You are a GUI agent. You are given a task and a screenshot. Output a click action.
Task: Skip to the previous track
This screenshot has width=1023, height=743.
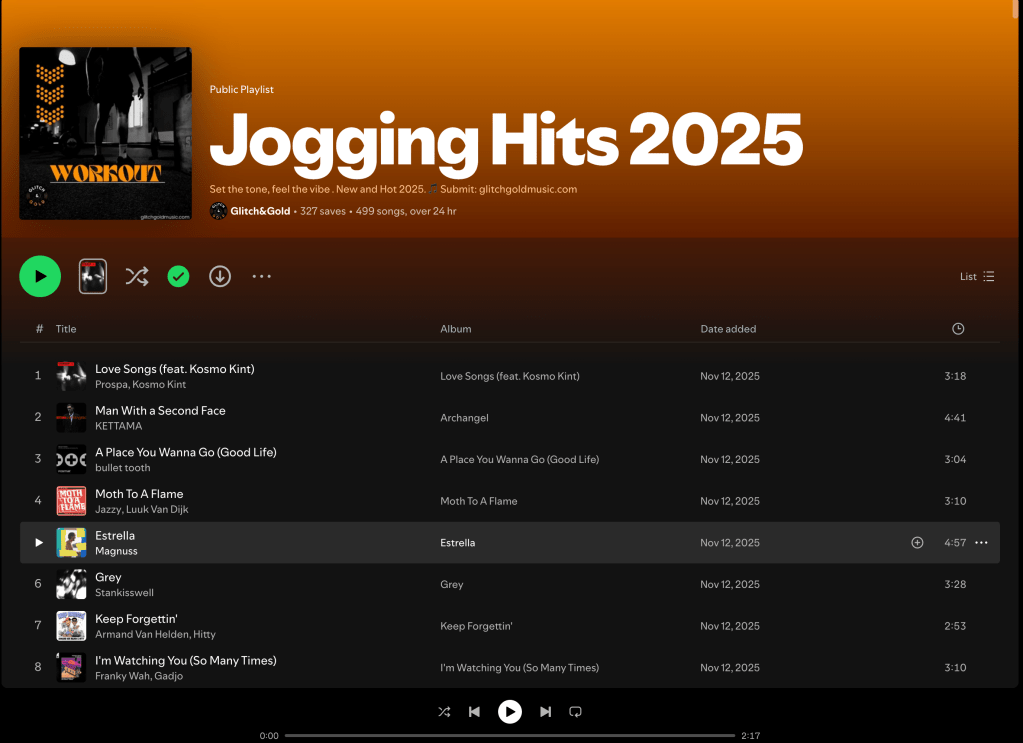pyautogui.click(x=474, y=712)
